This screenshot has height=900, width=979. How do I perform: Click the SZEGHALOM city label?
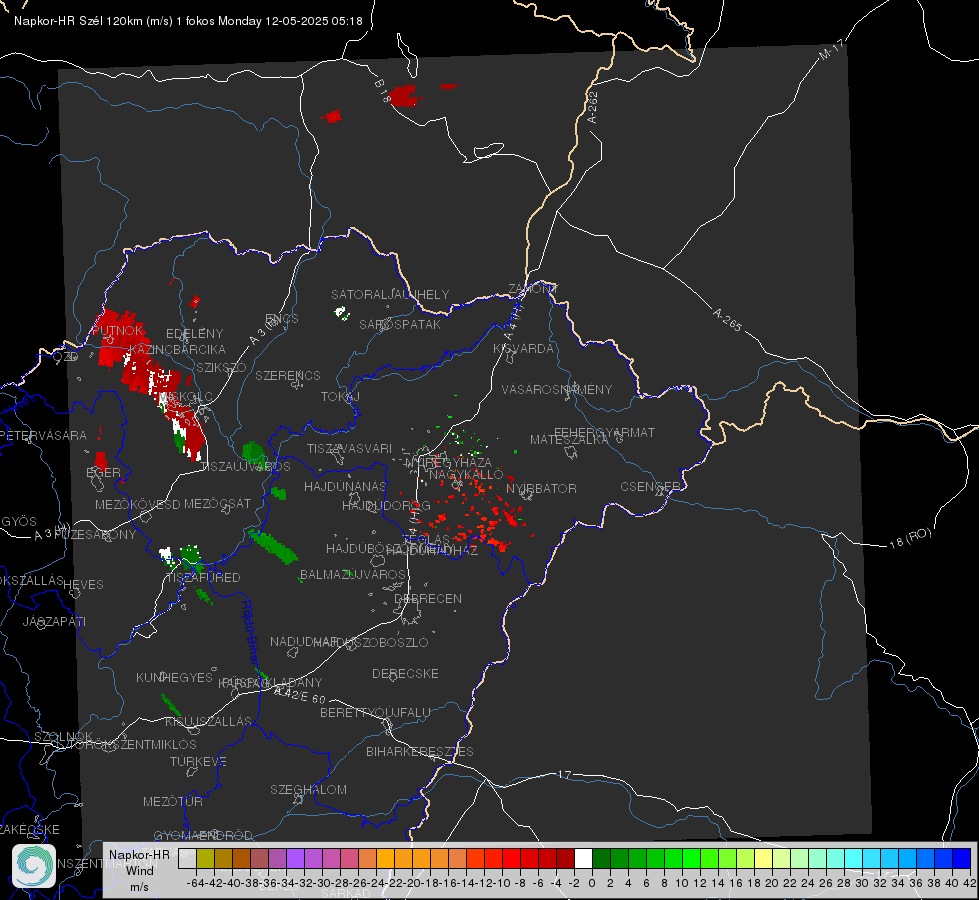308,789
